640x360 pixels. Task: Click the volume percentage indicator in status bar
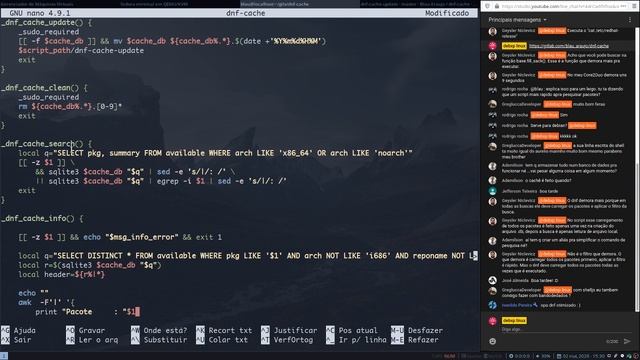click(x=543, y=356)
